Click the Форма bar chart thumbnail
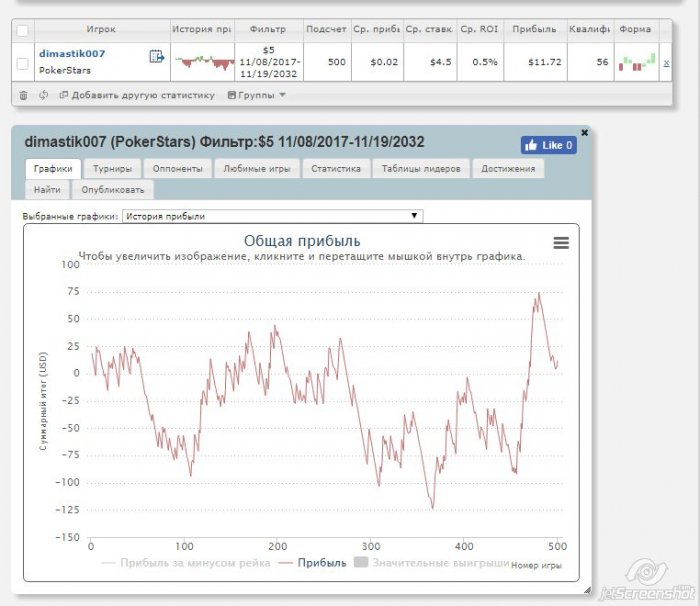Screen dimensions: 700x606 637,62
